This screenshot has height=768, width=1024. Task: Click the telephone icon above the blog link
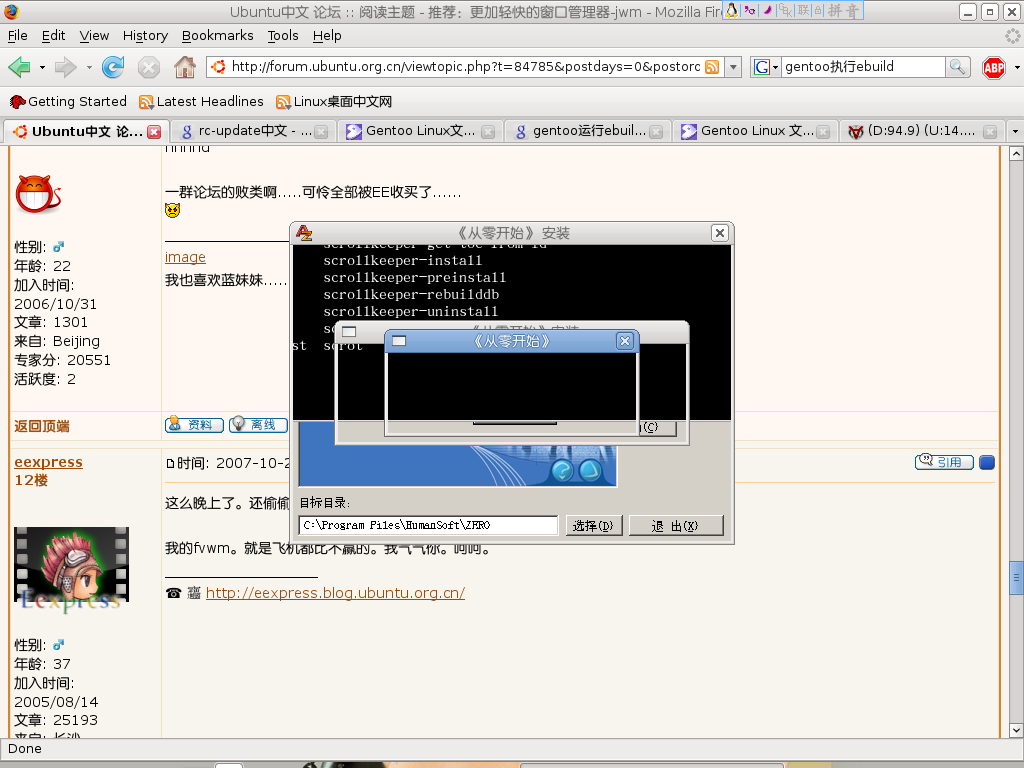coord(174,593)
